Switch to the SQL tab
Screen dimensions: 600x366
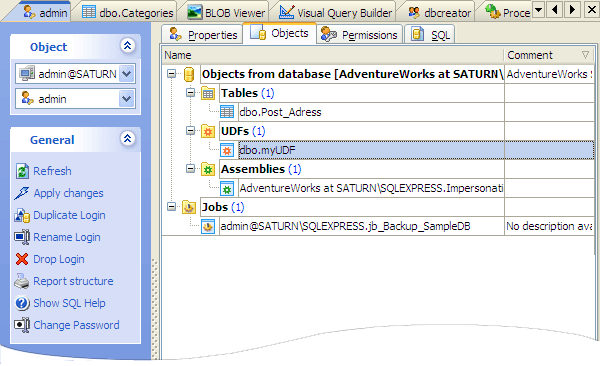[430, 34]
